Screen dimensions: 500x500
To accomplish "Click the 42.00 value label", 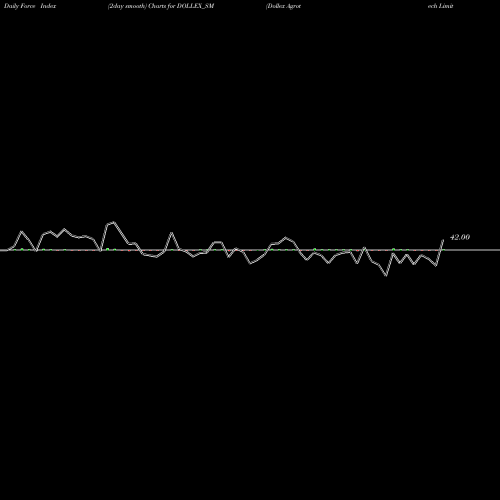I will click(x=460, y=237).
